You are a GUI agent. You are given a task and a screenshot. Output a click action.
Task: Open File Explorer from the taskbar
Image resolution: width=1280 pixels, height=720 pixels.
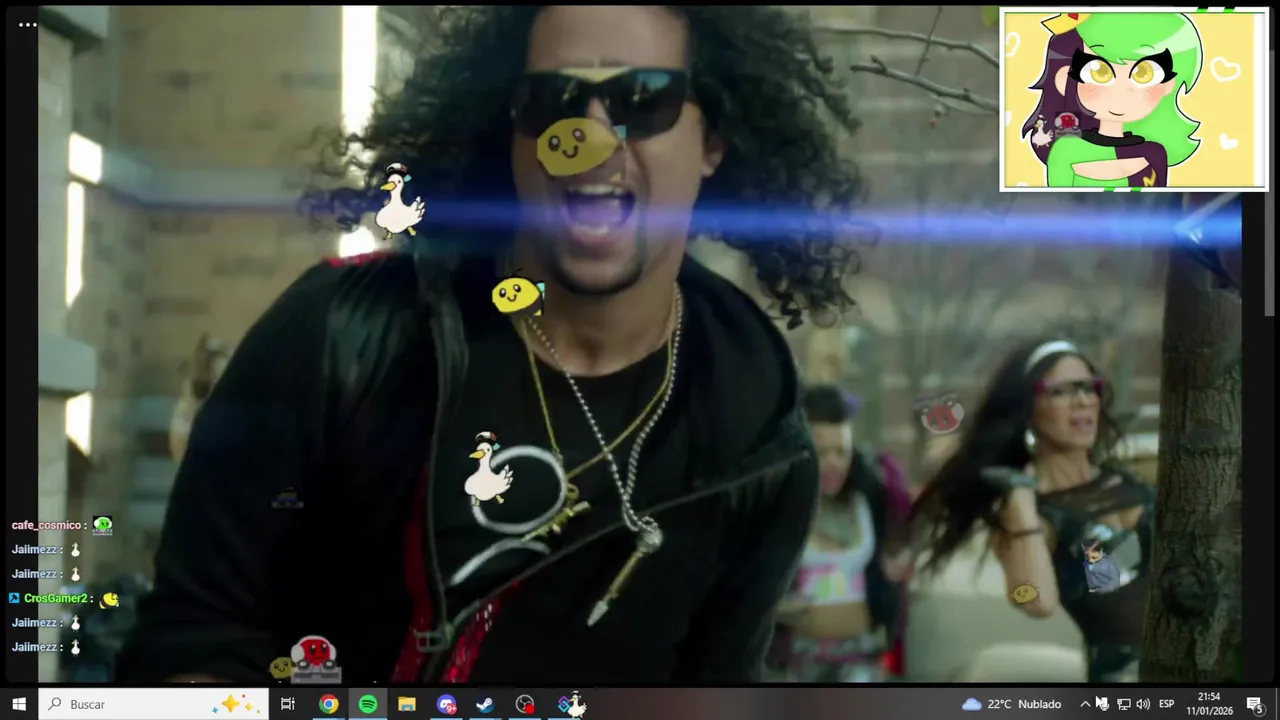pos(406,704)
